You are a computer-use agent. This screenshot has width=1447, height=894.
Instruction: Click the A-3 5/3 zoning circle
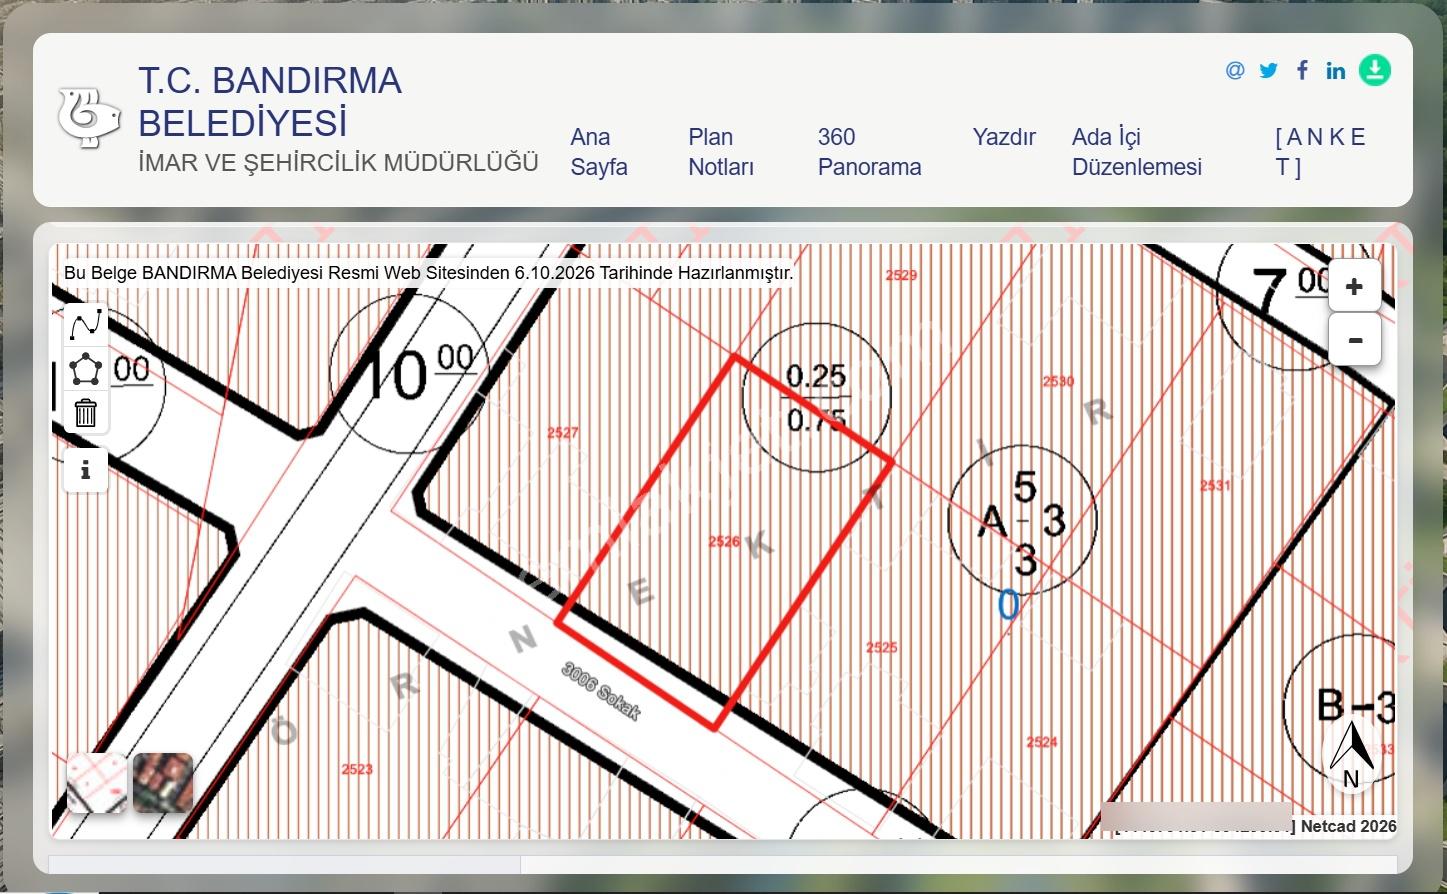[x=1022, y=520]
